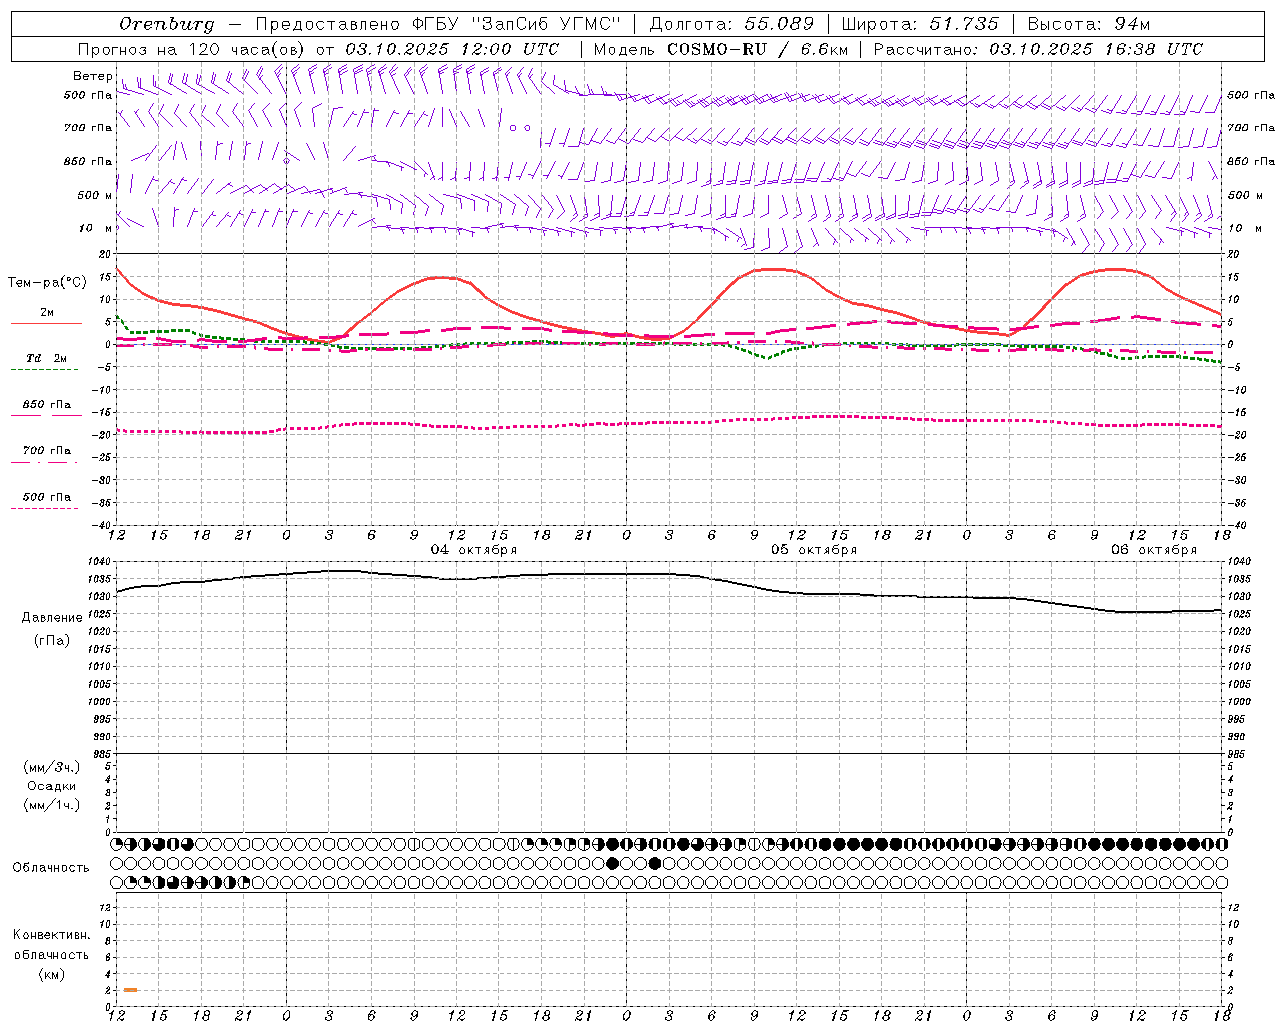Click the Ветер wind panel label

tap(92, 76)
